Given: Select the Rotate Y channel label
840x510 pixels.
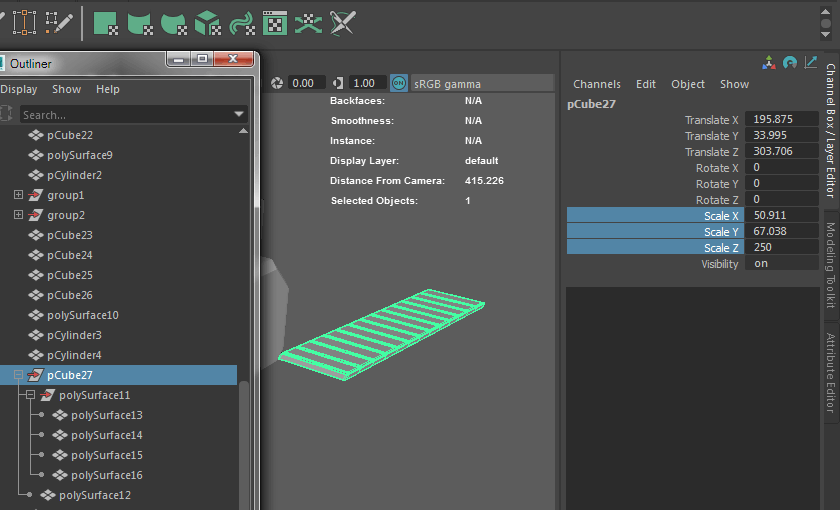Looking at the screenshot, I should click(717, 184).
